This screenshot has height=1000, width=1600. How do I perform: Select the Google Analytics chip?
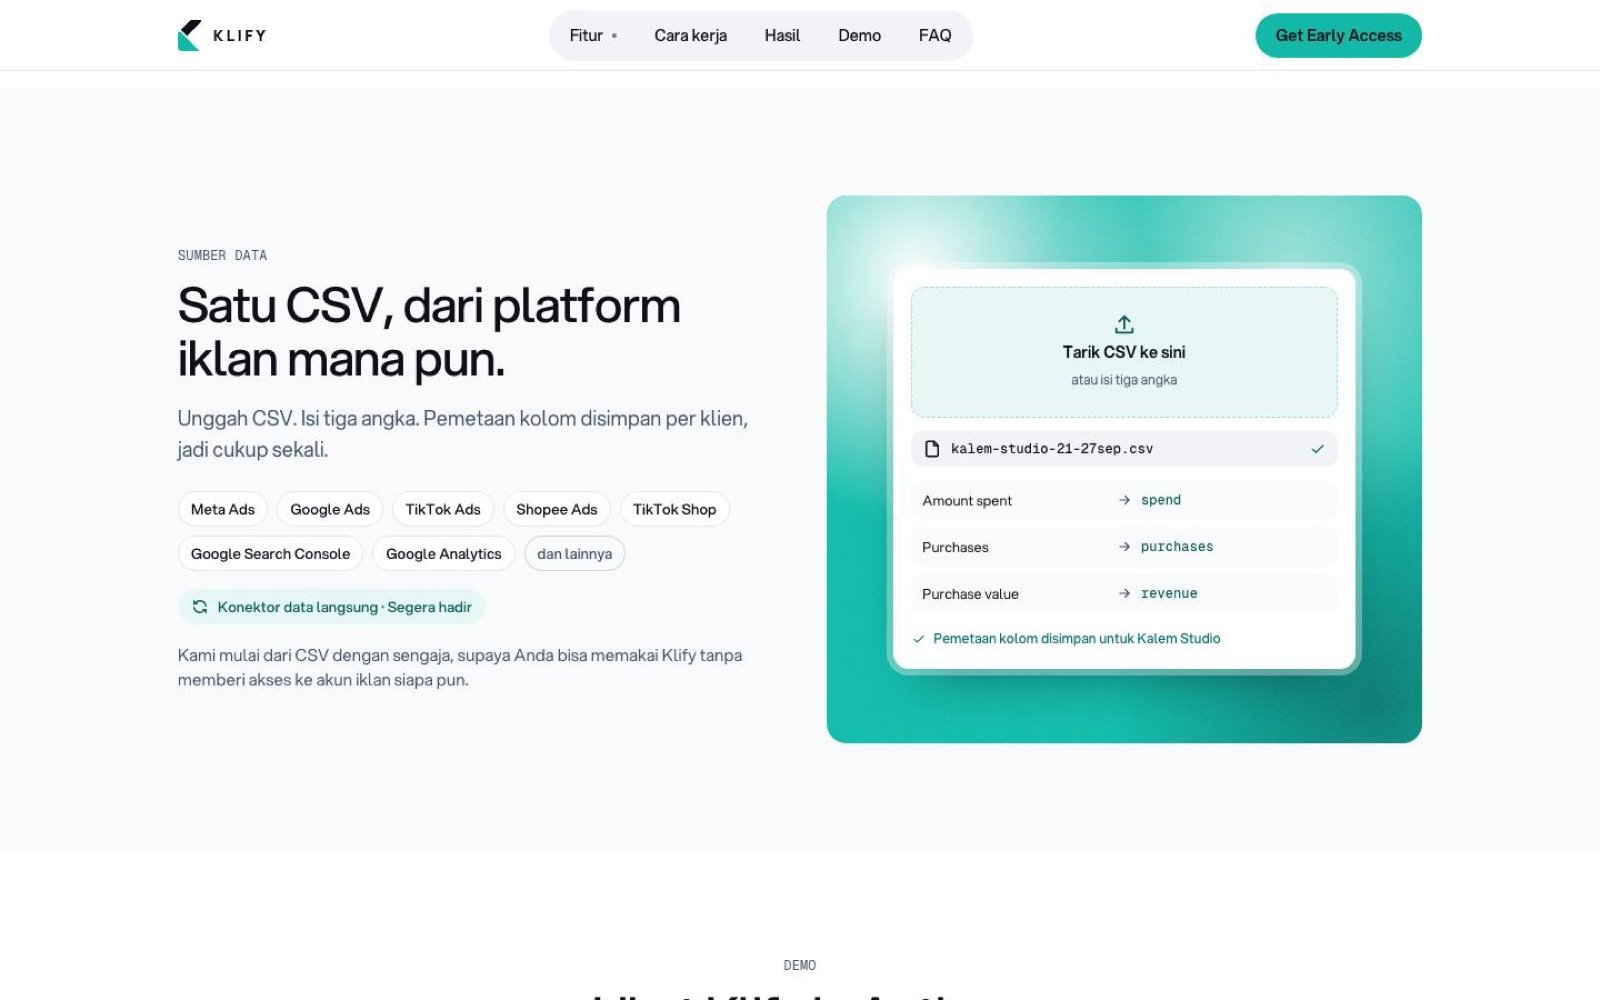pos(443,554)
